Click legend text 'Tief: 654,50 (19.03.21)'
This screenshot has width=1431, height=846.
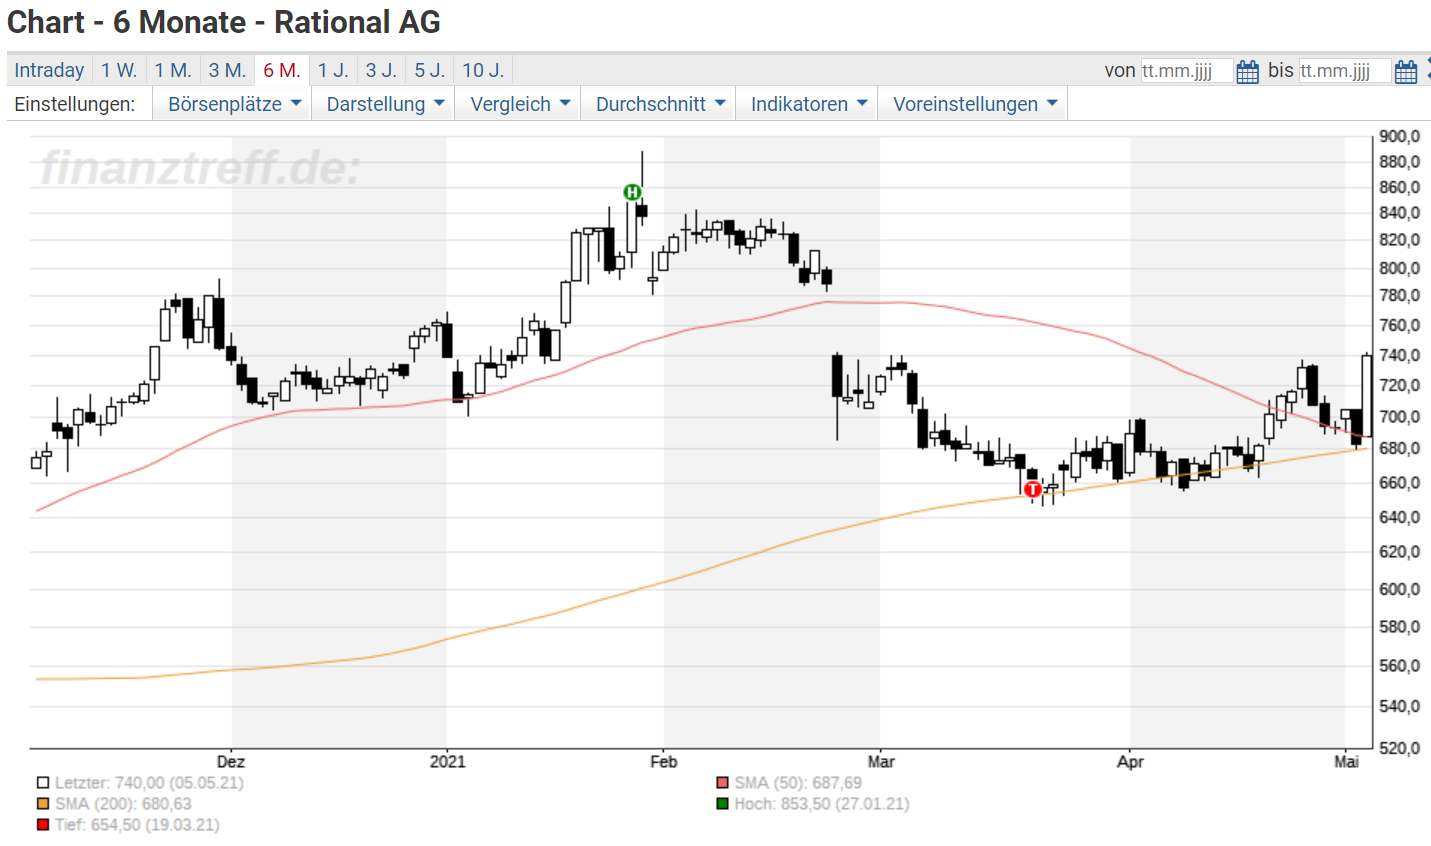(x=137, y=825)
